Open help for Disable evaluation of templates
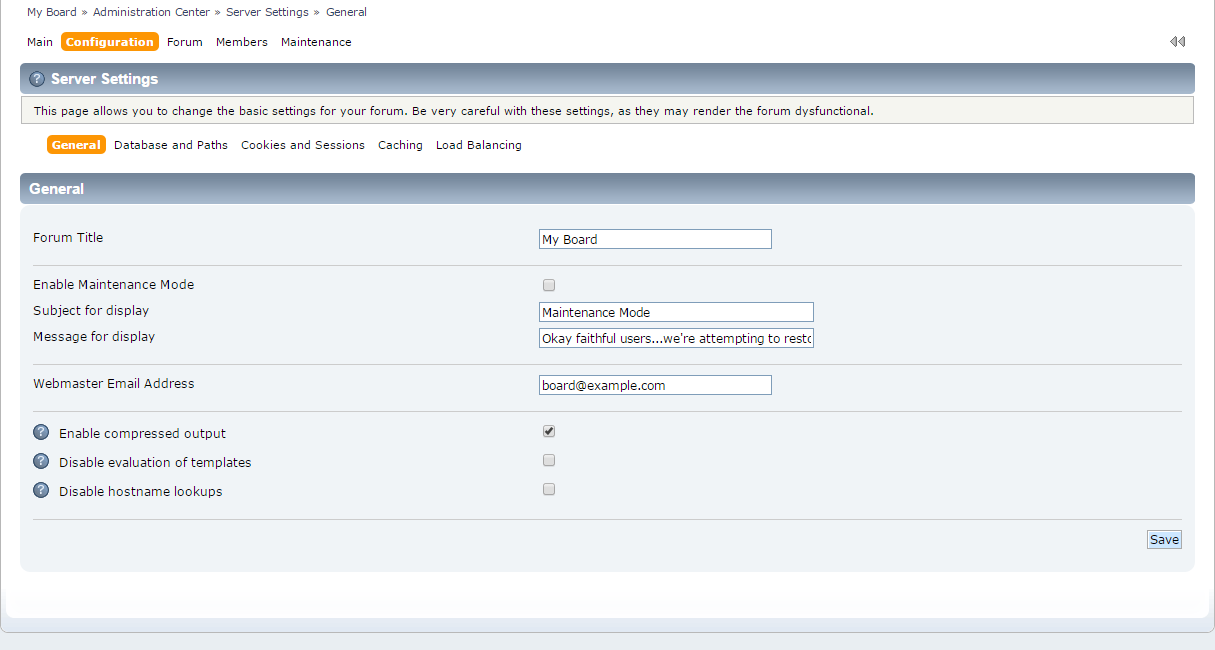Image resolution: width=1215 pixels, height=650 pixels. point(40,461)
